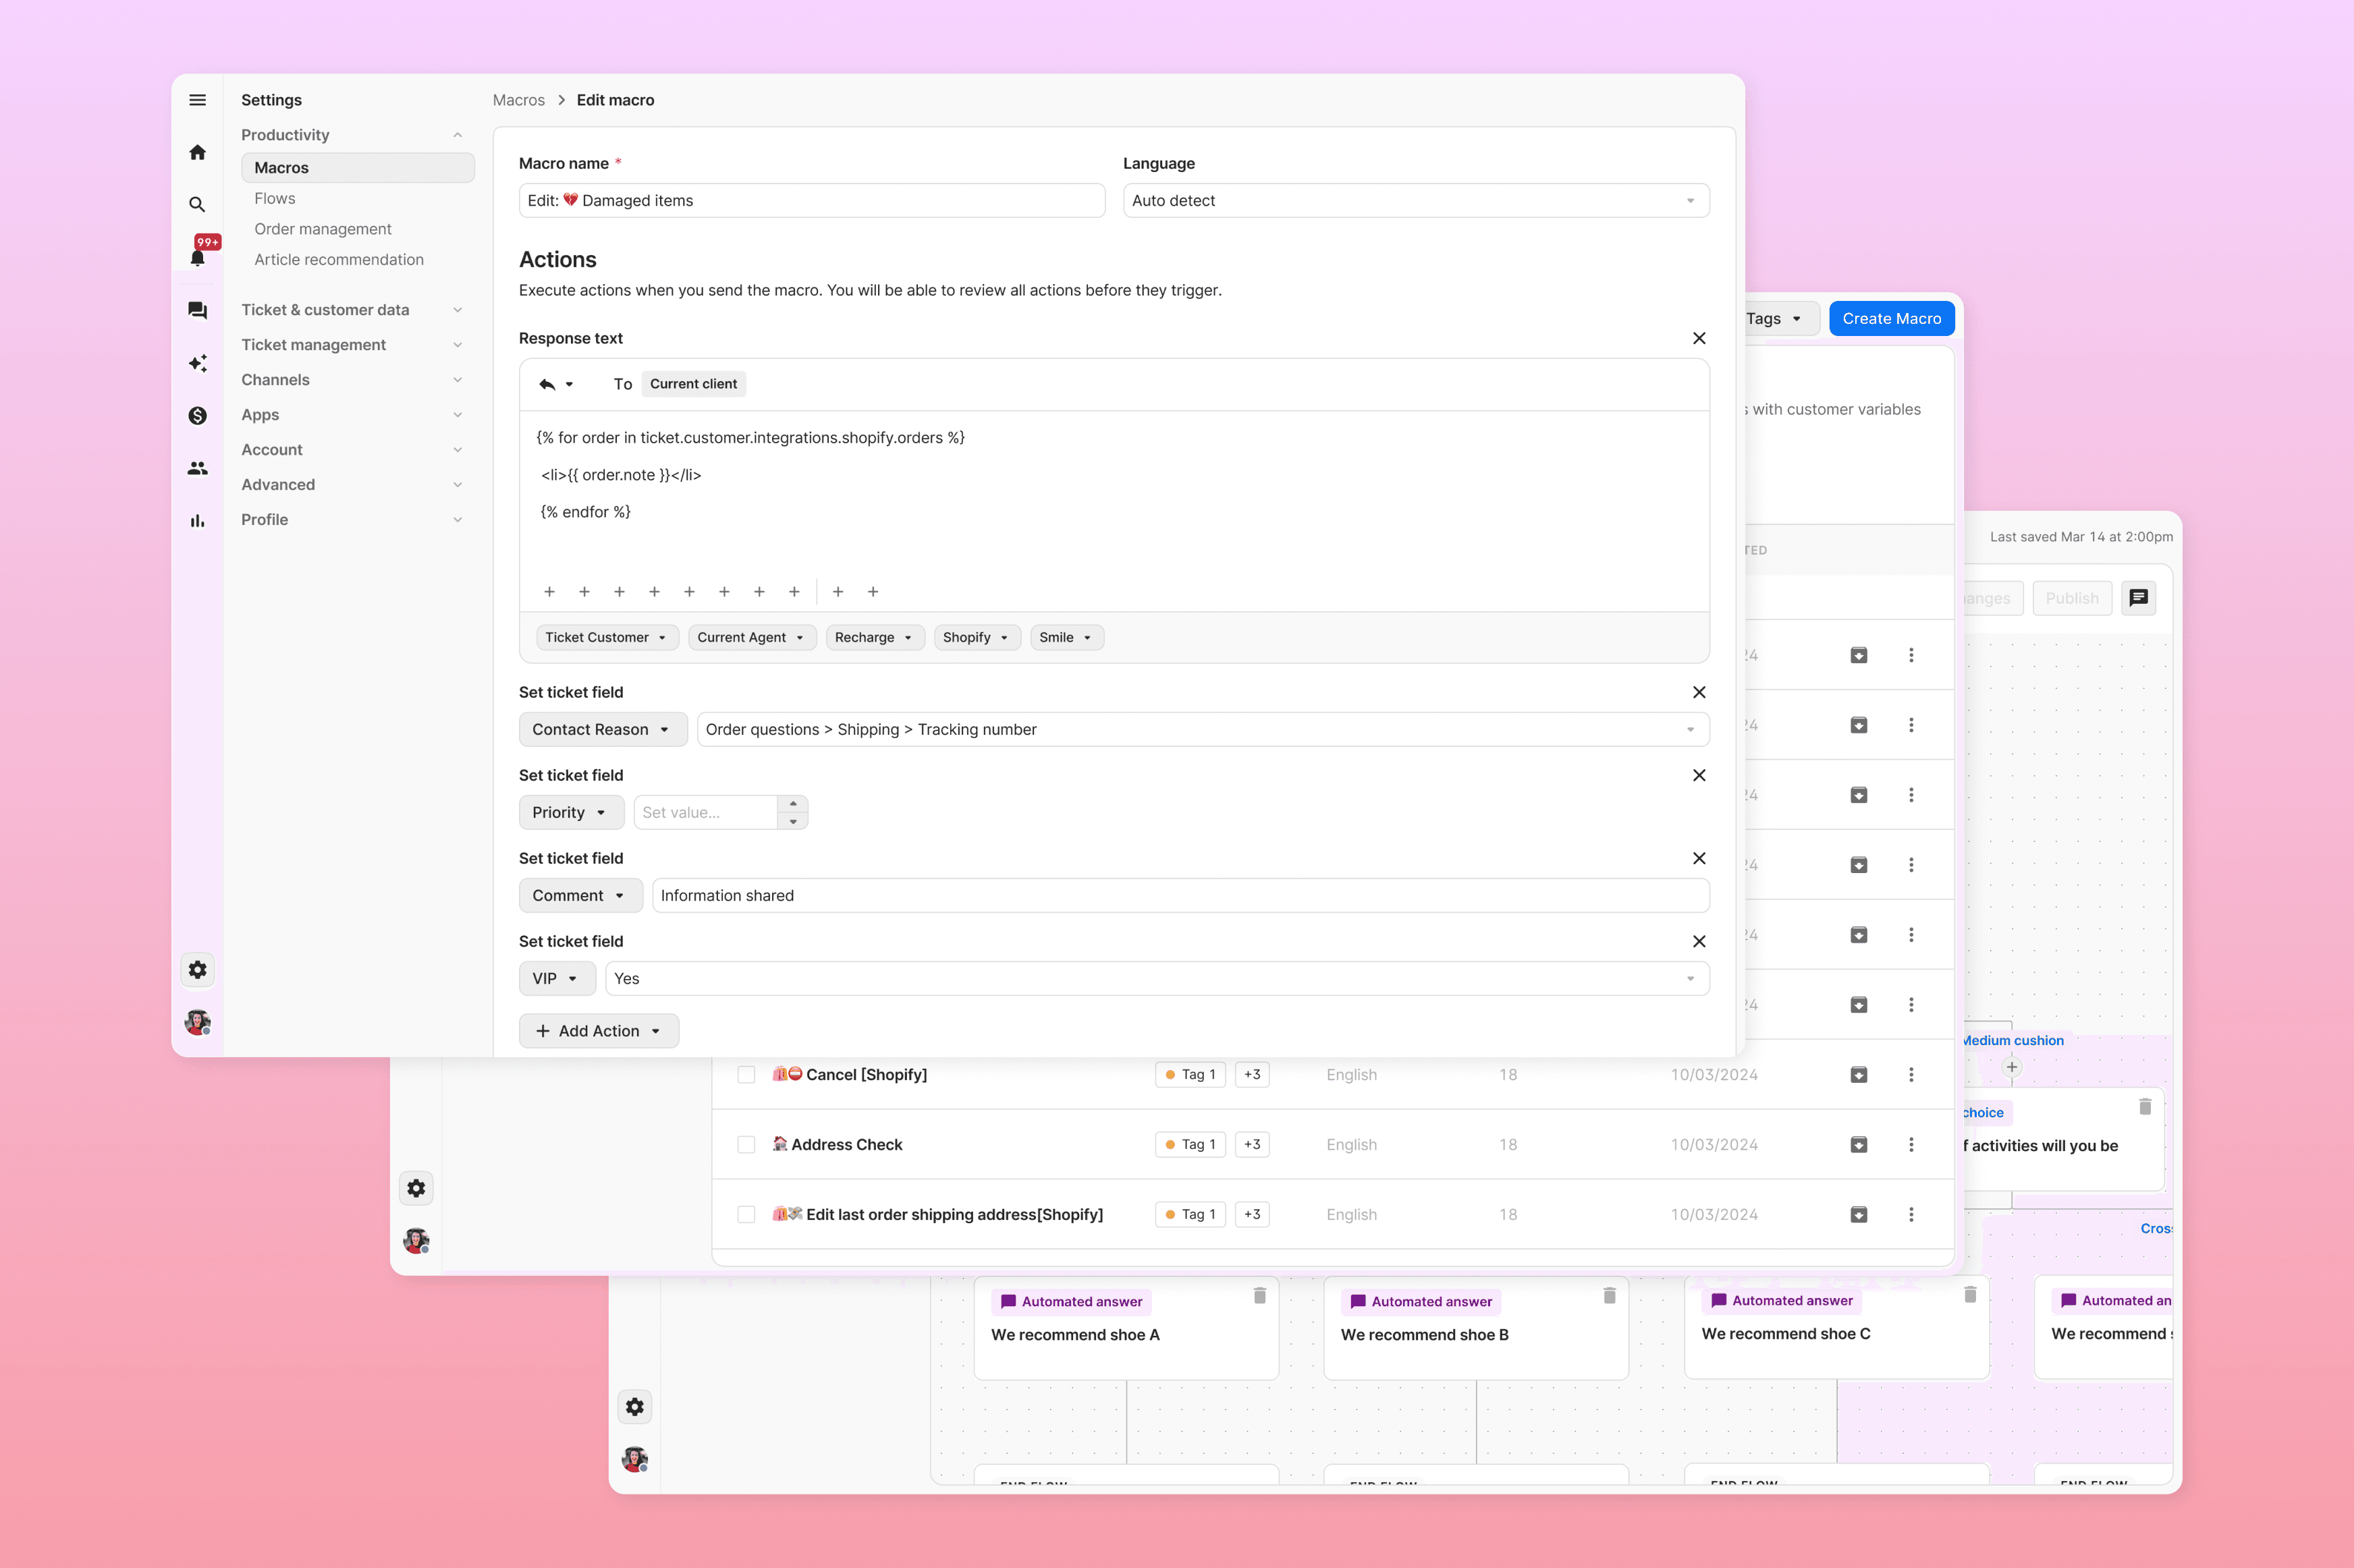Remove the Contact Reason ticket field
Screen dimensions: 2354x1568
[x=1699, y=693]
